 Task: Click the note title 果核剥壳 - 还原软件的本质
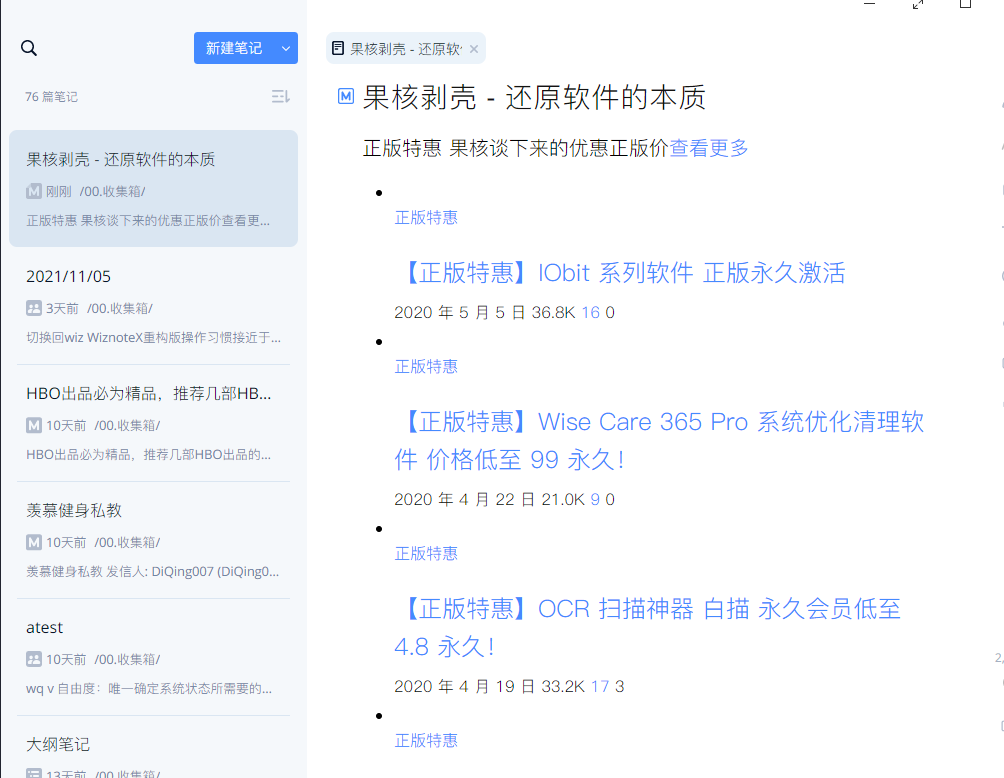pyautogui.click(x=534, y=97)
